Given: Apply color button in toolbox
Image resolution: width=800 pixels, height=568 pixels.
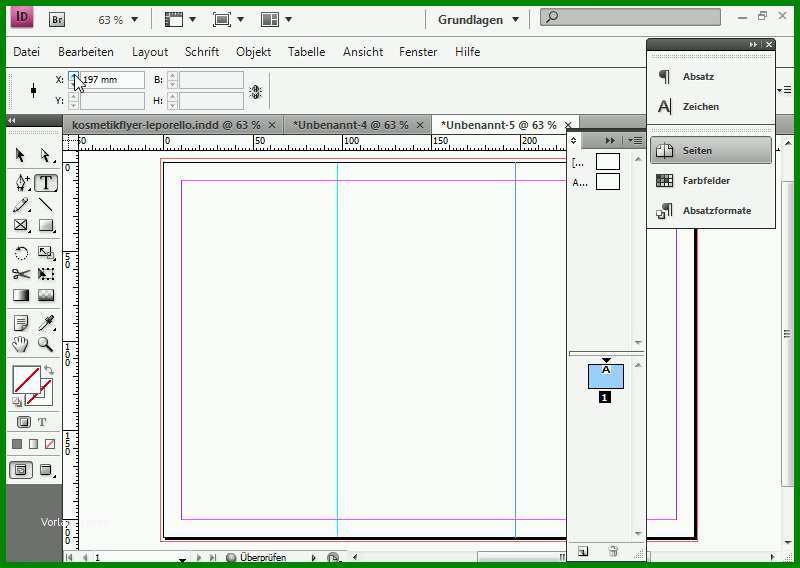Looking at the screenshot, I should 17,444.
